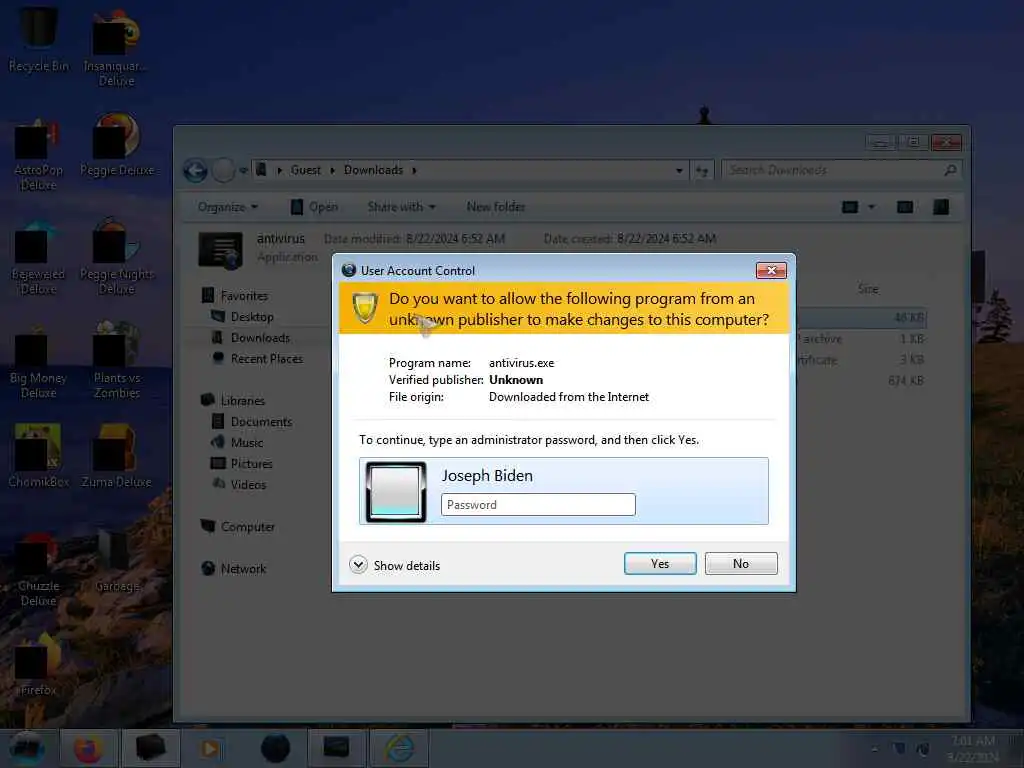The width and height of the screenshot is (1024, 768).
Task: Click the Explorer Back navigation arrow
Action: (x=195, y=171)
